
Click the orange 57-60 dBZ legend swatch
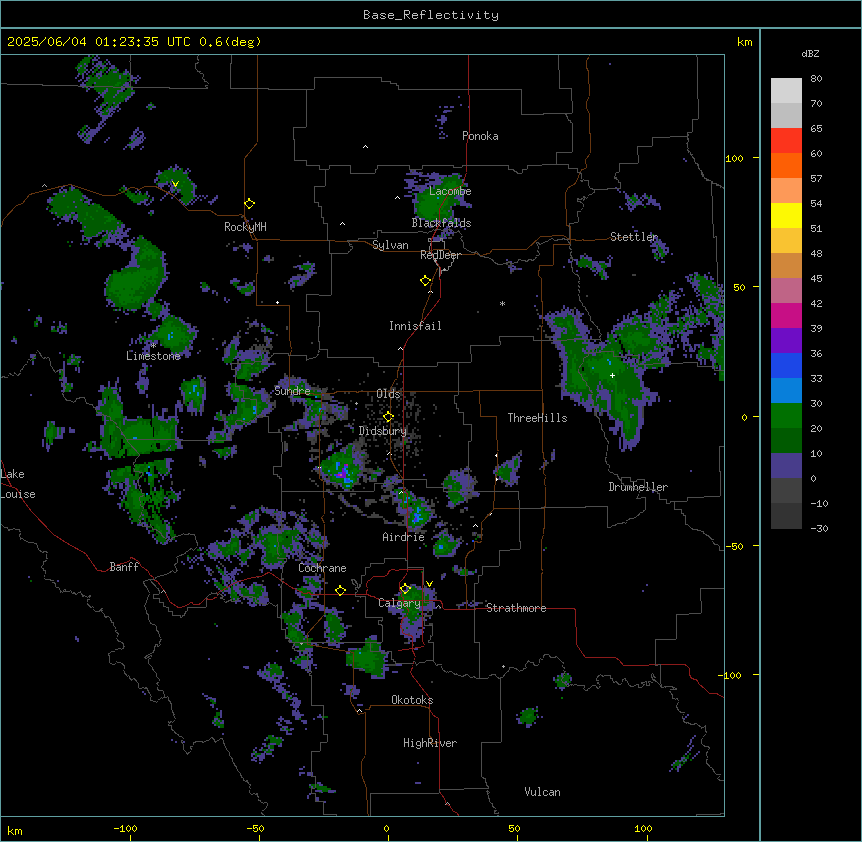[x=786, y=166]
